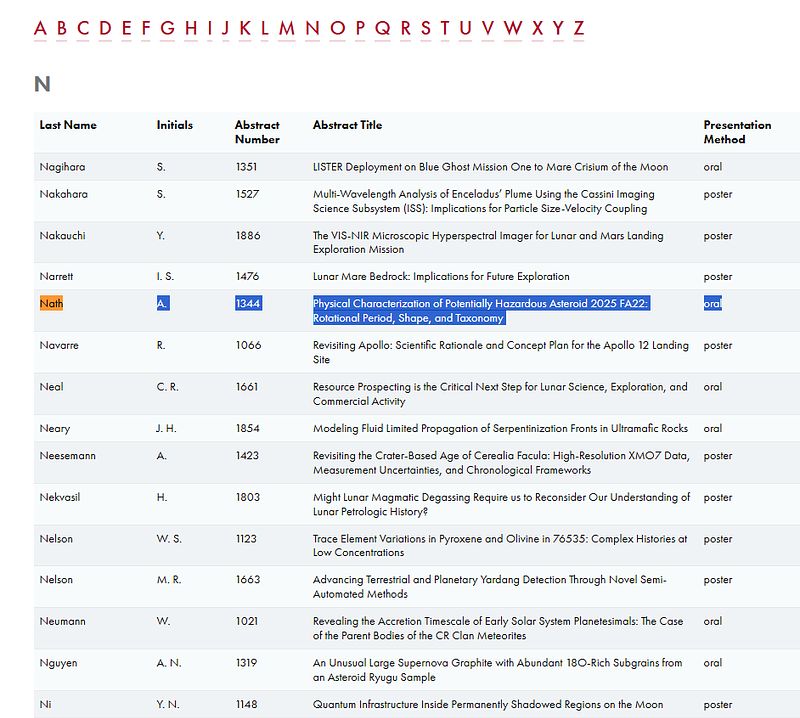Navigate to the letter H authors
Image resolution: width=800 pixels, height=718 pixels.
click(191, 28)
